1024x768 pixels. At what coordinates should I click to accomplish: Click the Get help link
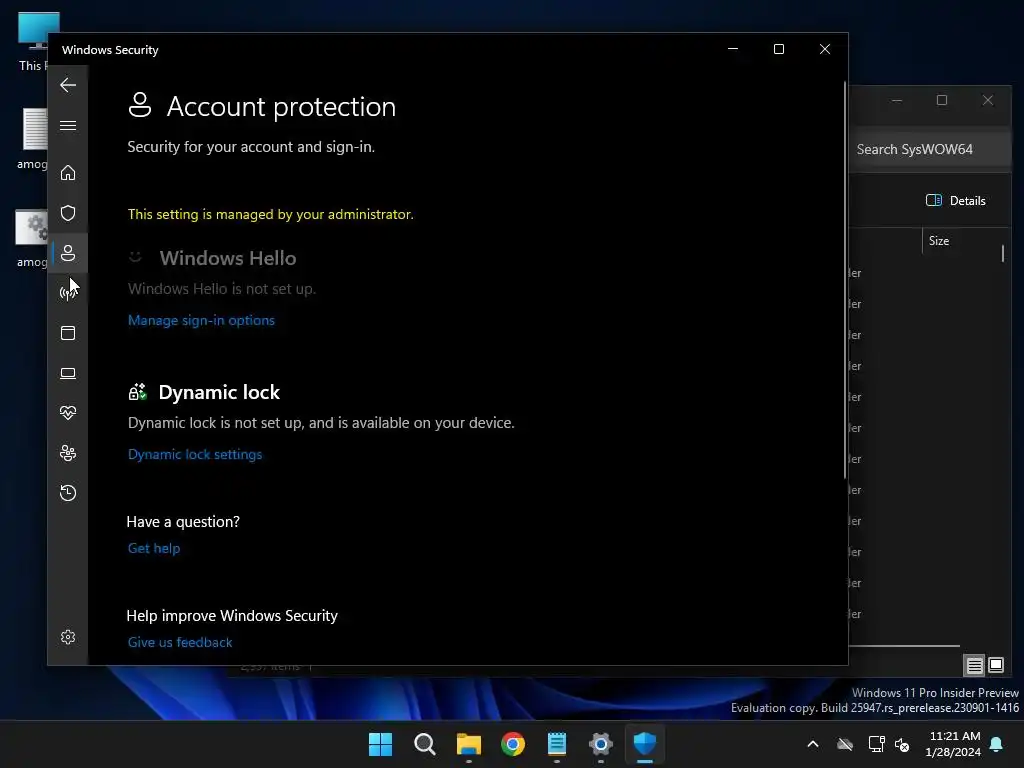coord(153,548)
